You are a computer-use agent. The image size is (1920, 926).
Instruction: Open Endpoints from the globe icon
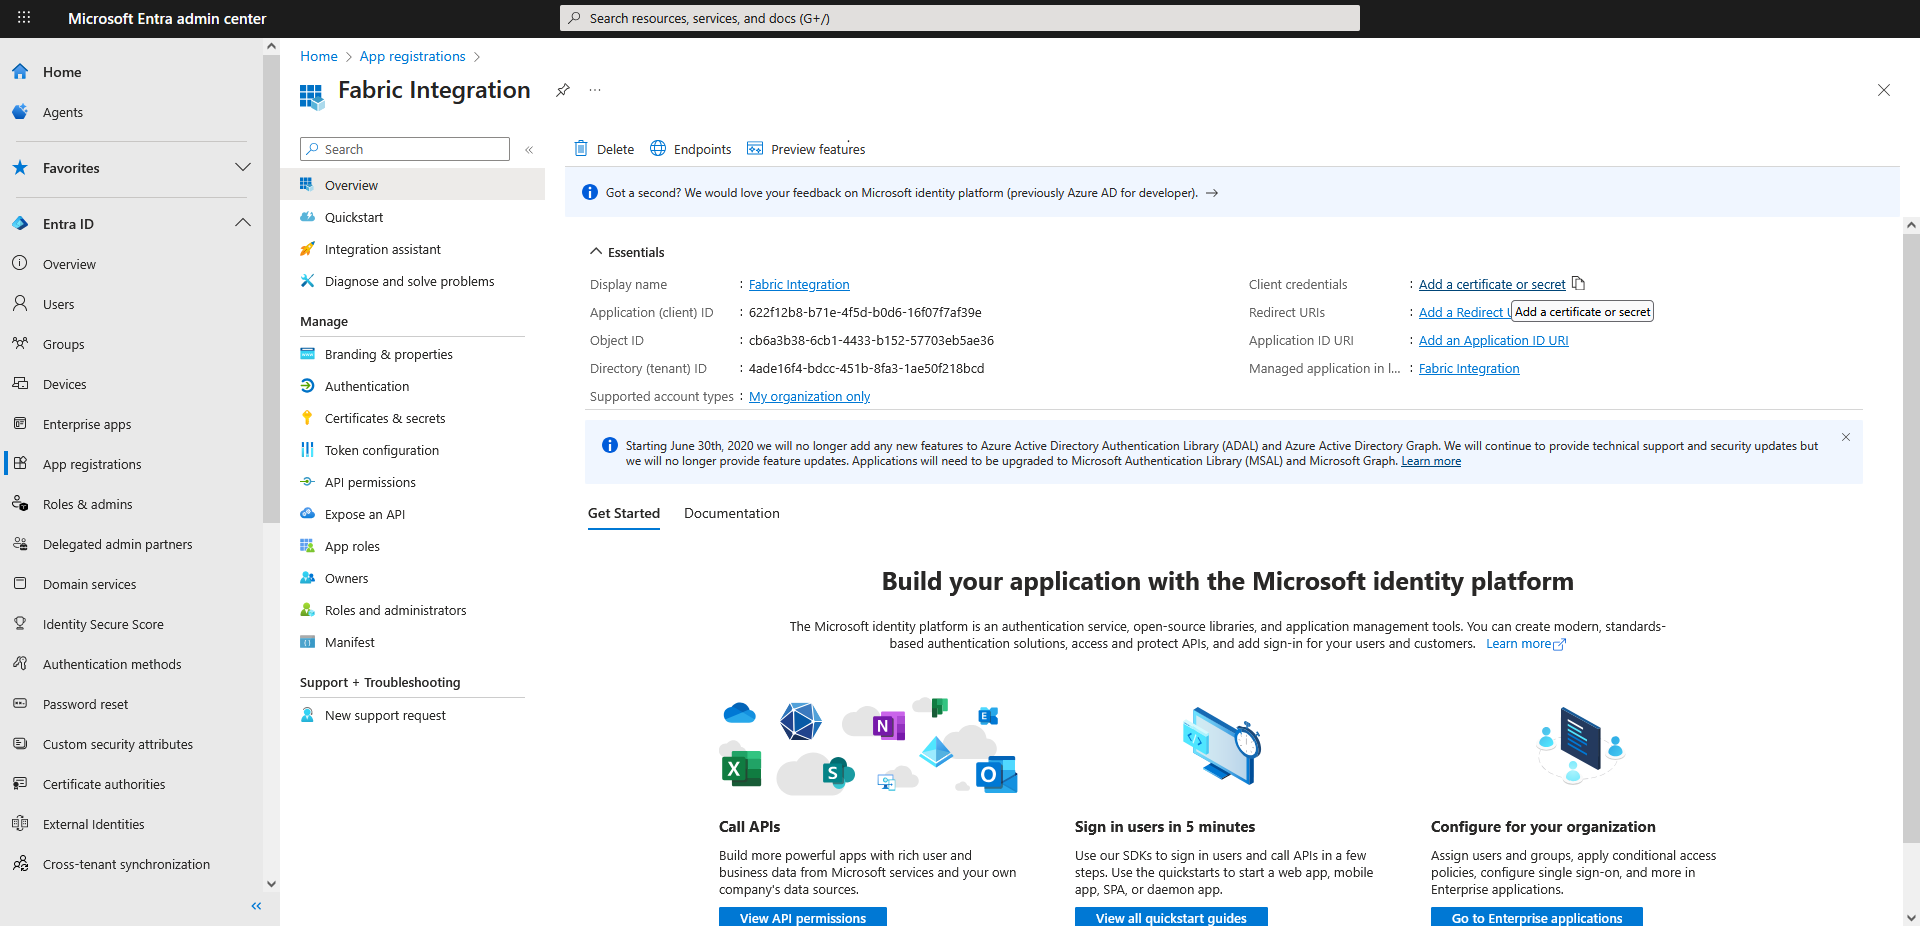pyautogui.click(x=658, y=149)
